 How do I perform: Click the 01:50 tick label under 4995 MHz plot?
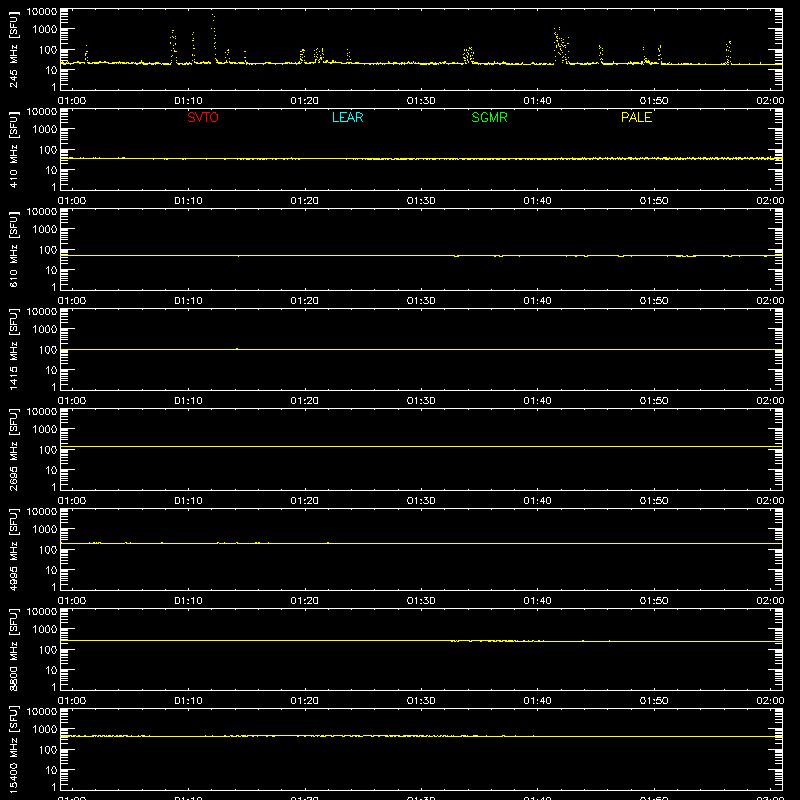tap(654, 601)
